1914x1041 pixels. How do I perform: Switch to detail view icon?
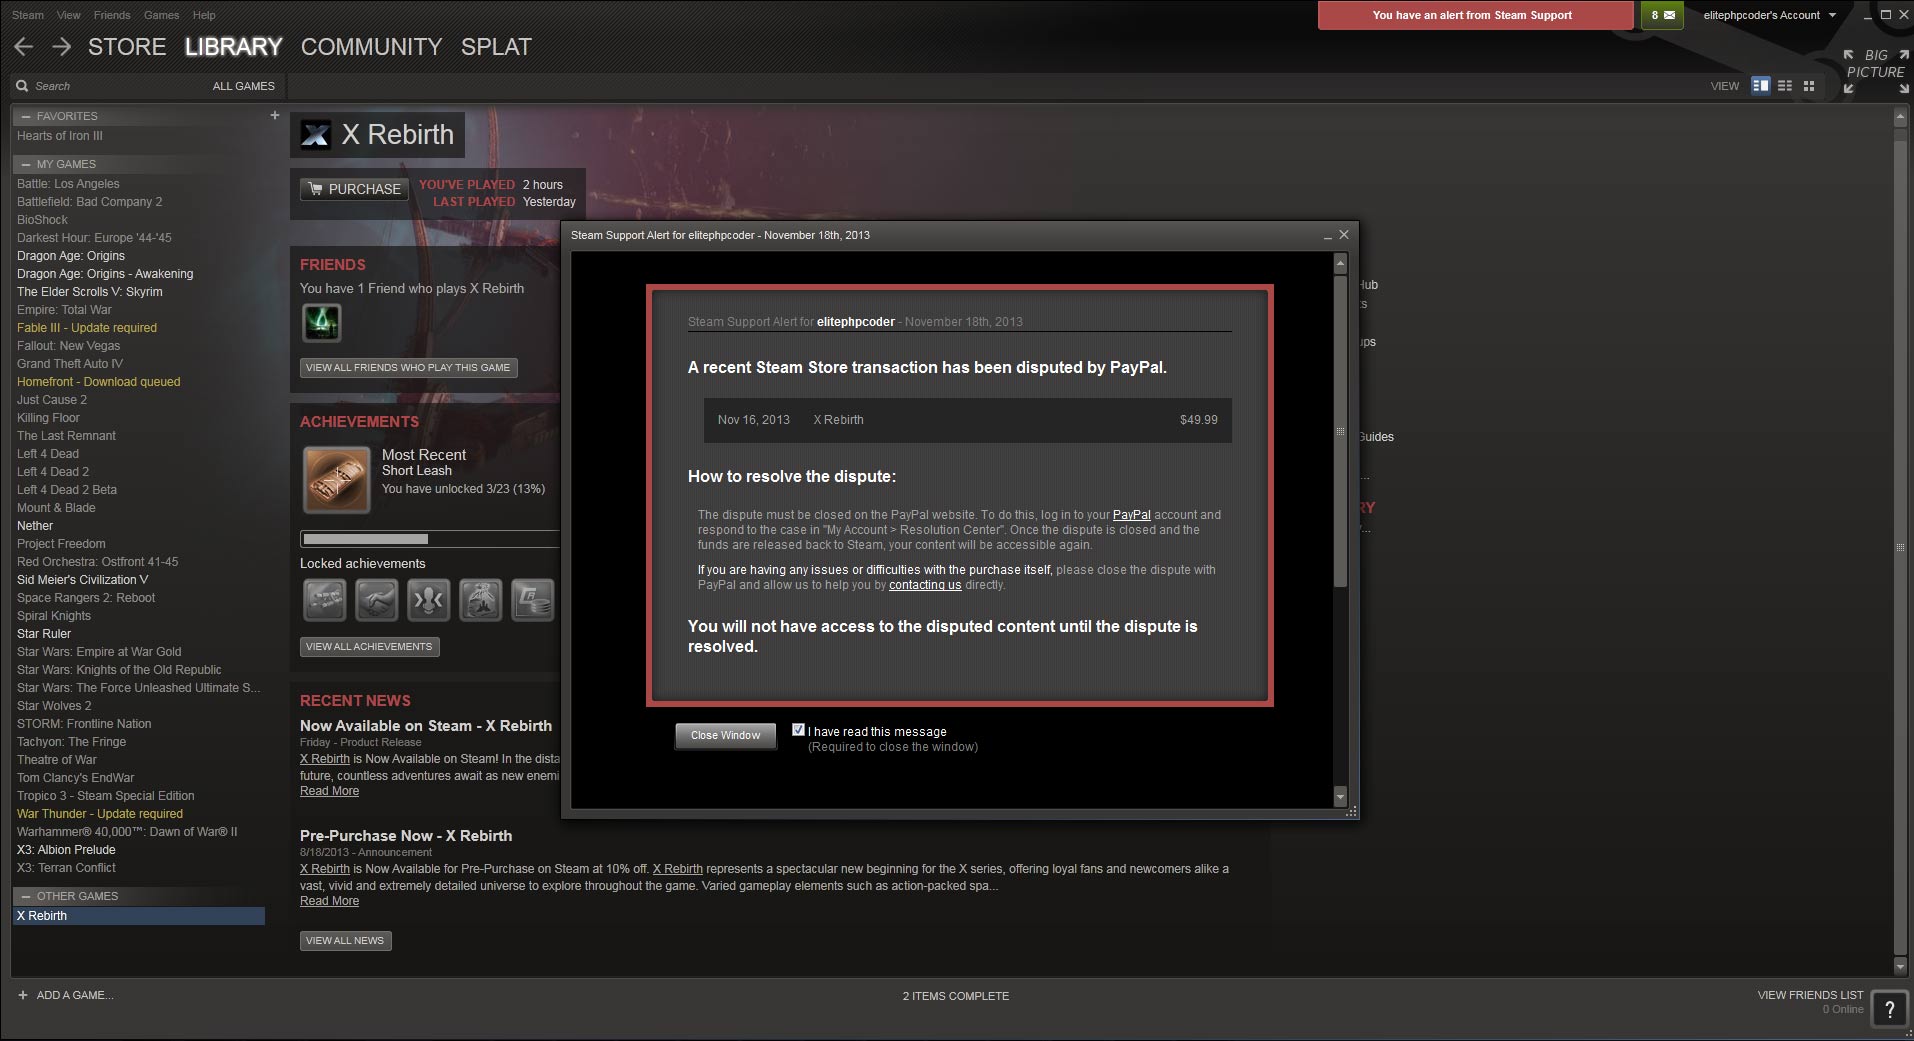click(x=1761, y=86)
